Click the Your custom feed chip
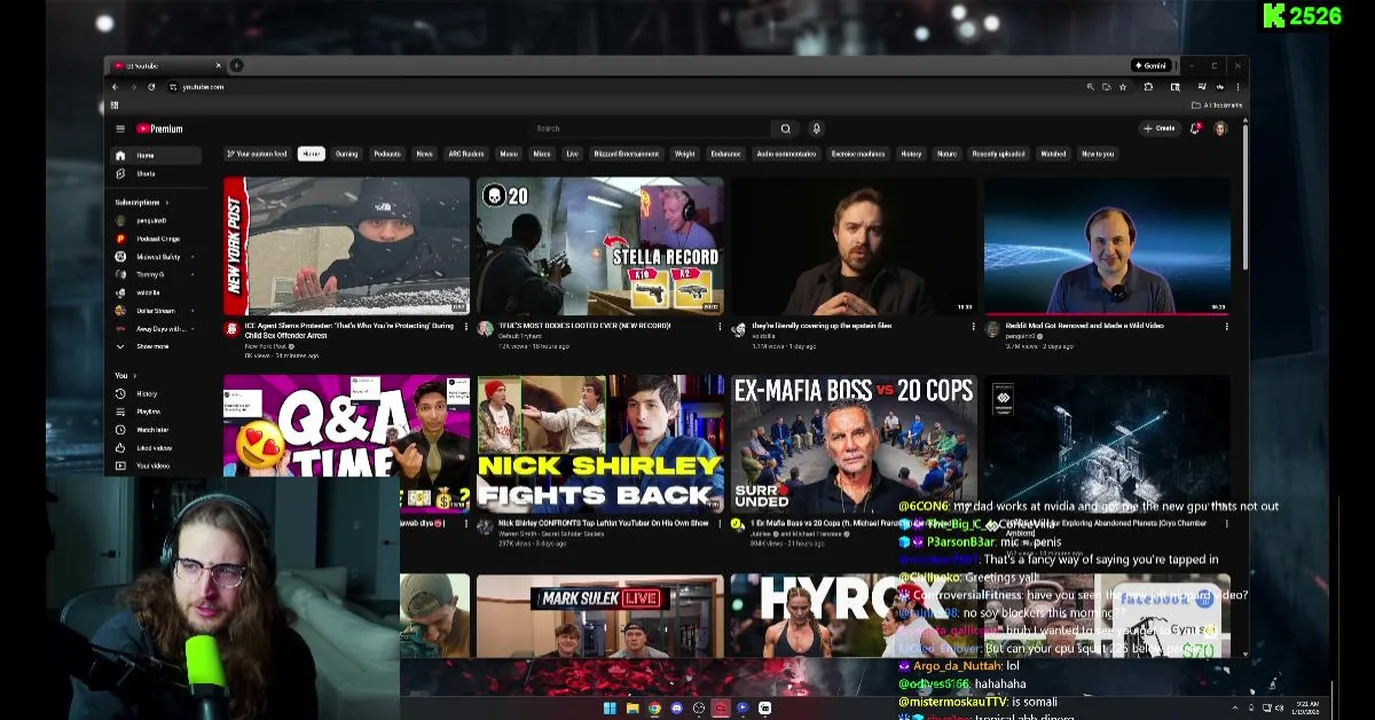 (x=258, y=154)
